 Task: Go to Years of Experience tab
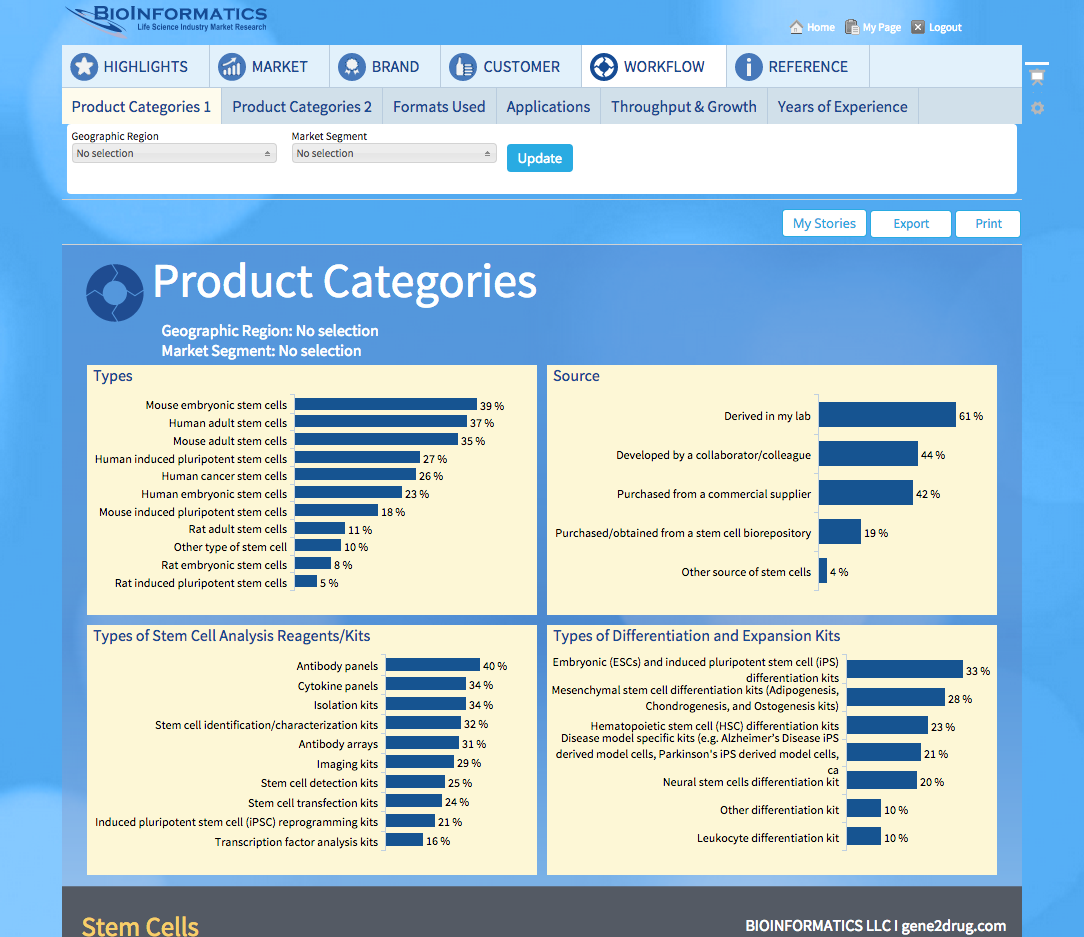(x=842, y=107)
